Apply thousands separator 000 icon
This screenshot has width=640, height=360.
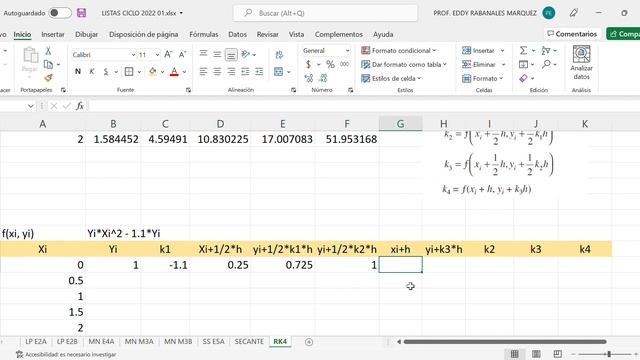tap(344, 64)
